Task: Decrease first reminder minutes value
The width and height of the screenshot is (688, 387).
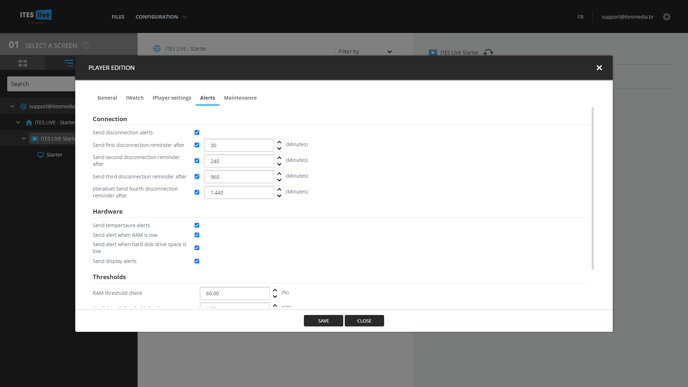Action: 279,148
